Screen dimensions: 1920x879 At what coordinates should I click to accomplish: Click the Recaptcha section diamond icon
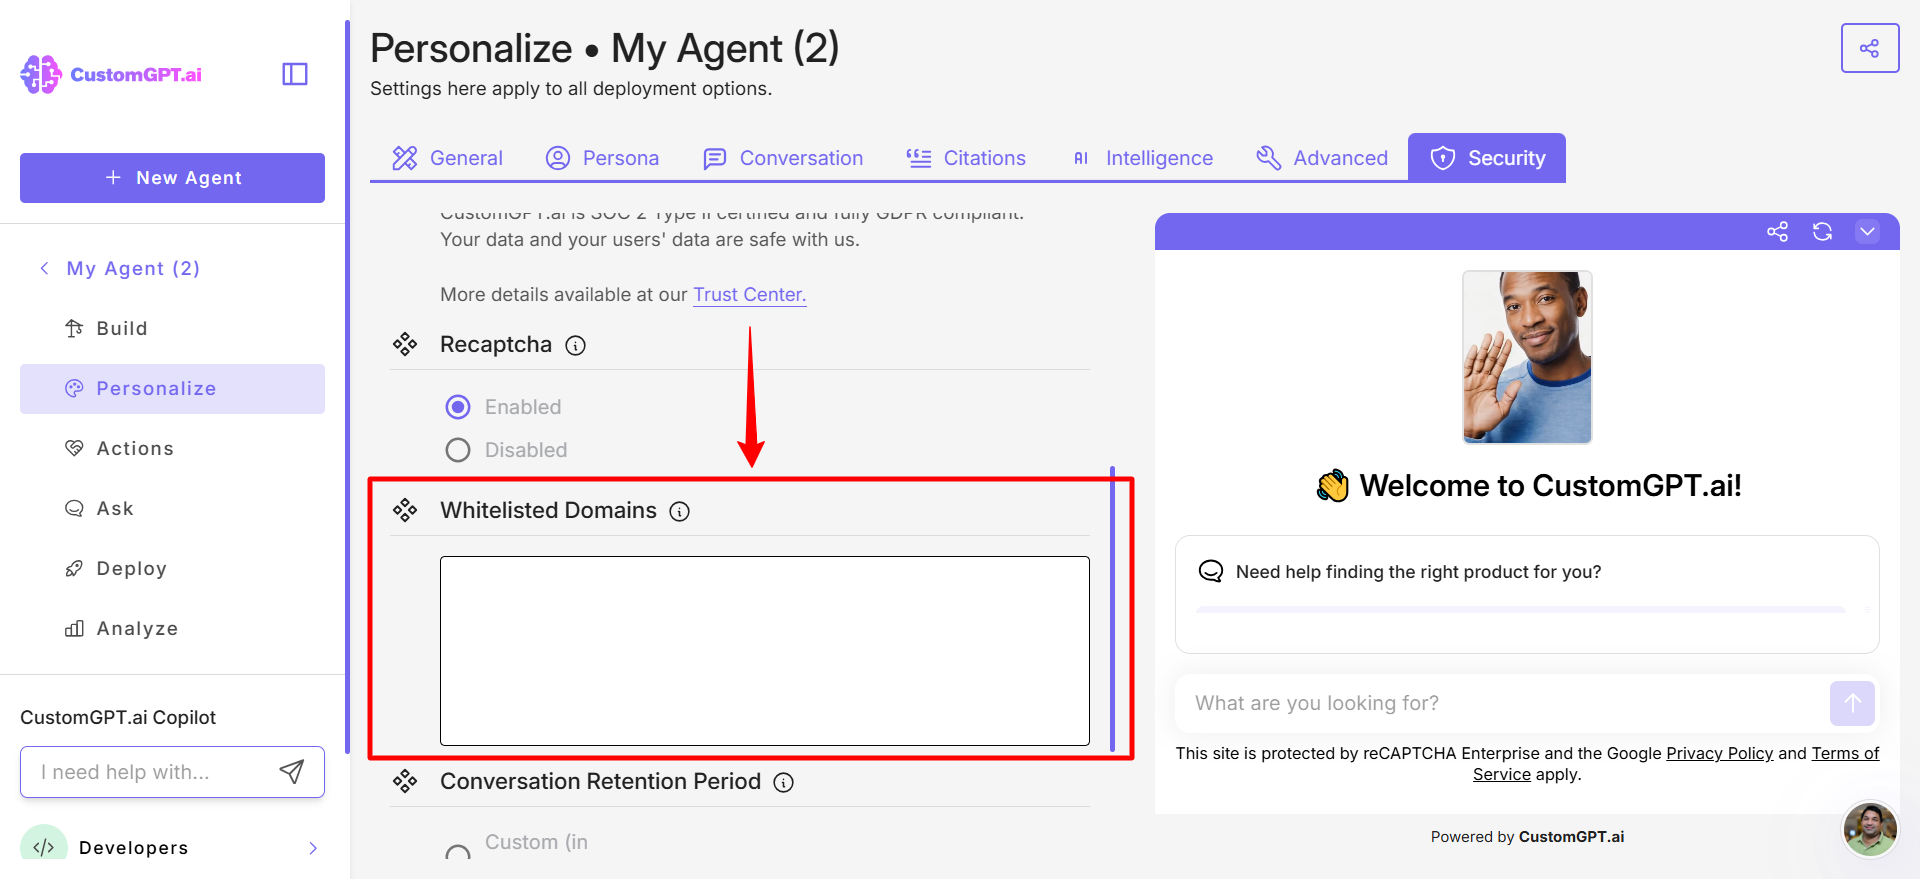tap(405, 345)
